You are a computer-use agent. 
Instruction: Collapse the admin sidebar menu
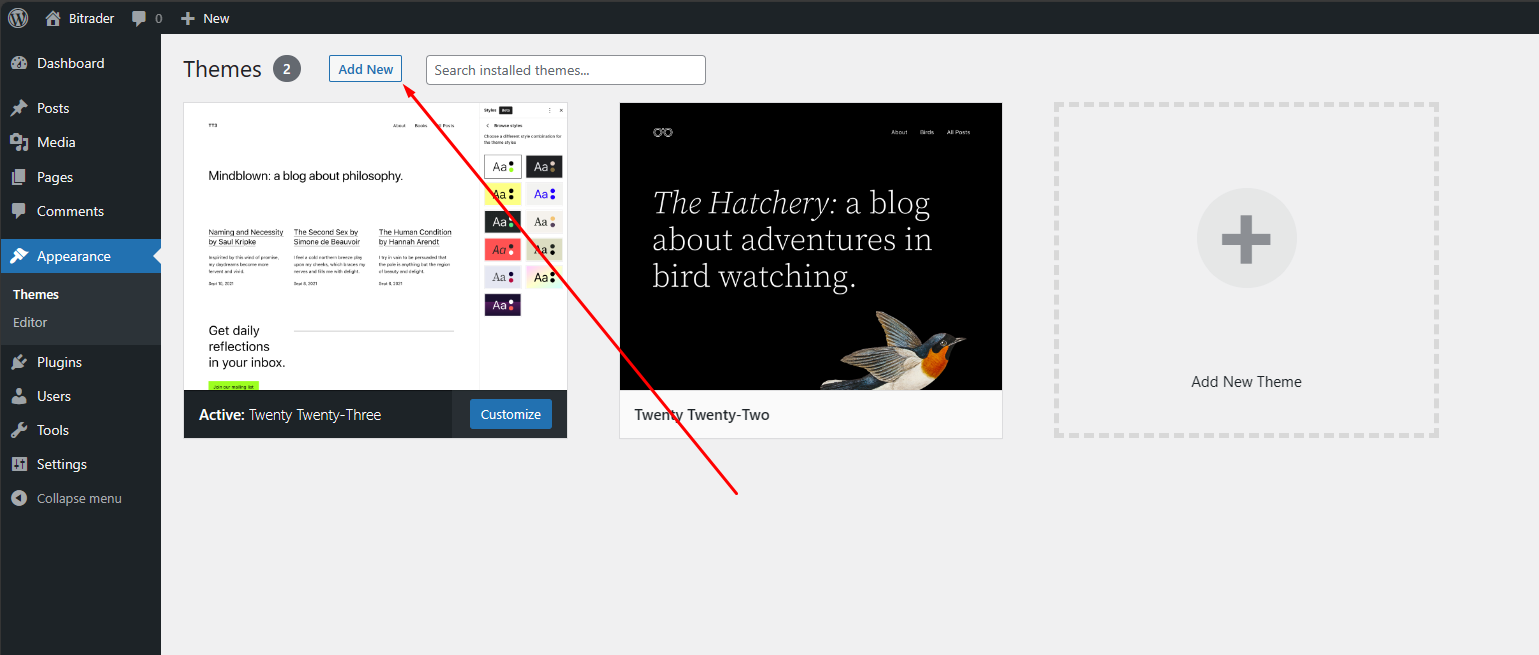click(78, 498)
